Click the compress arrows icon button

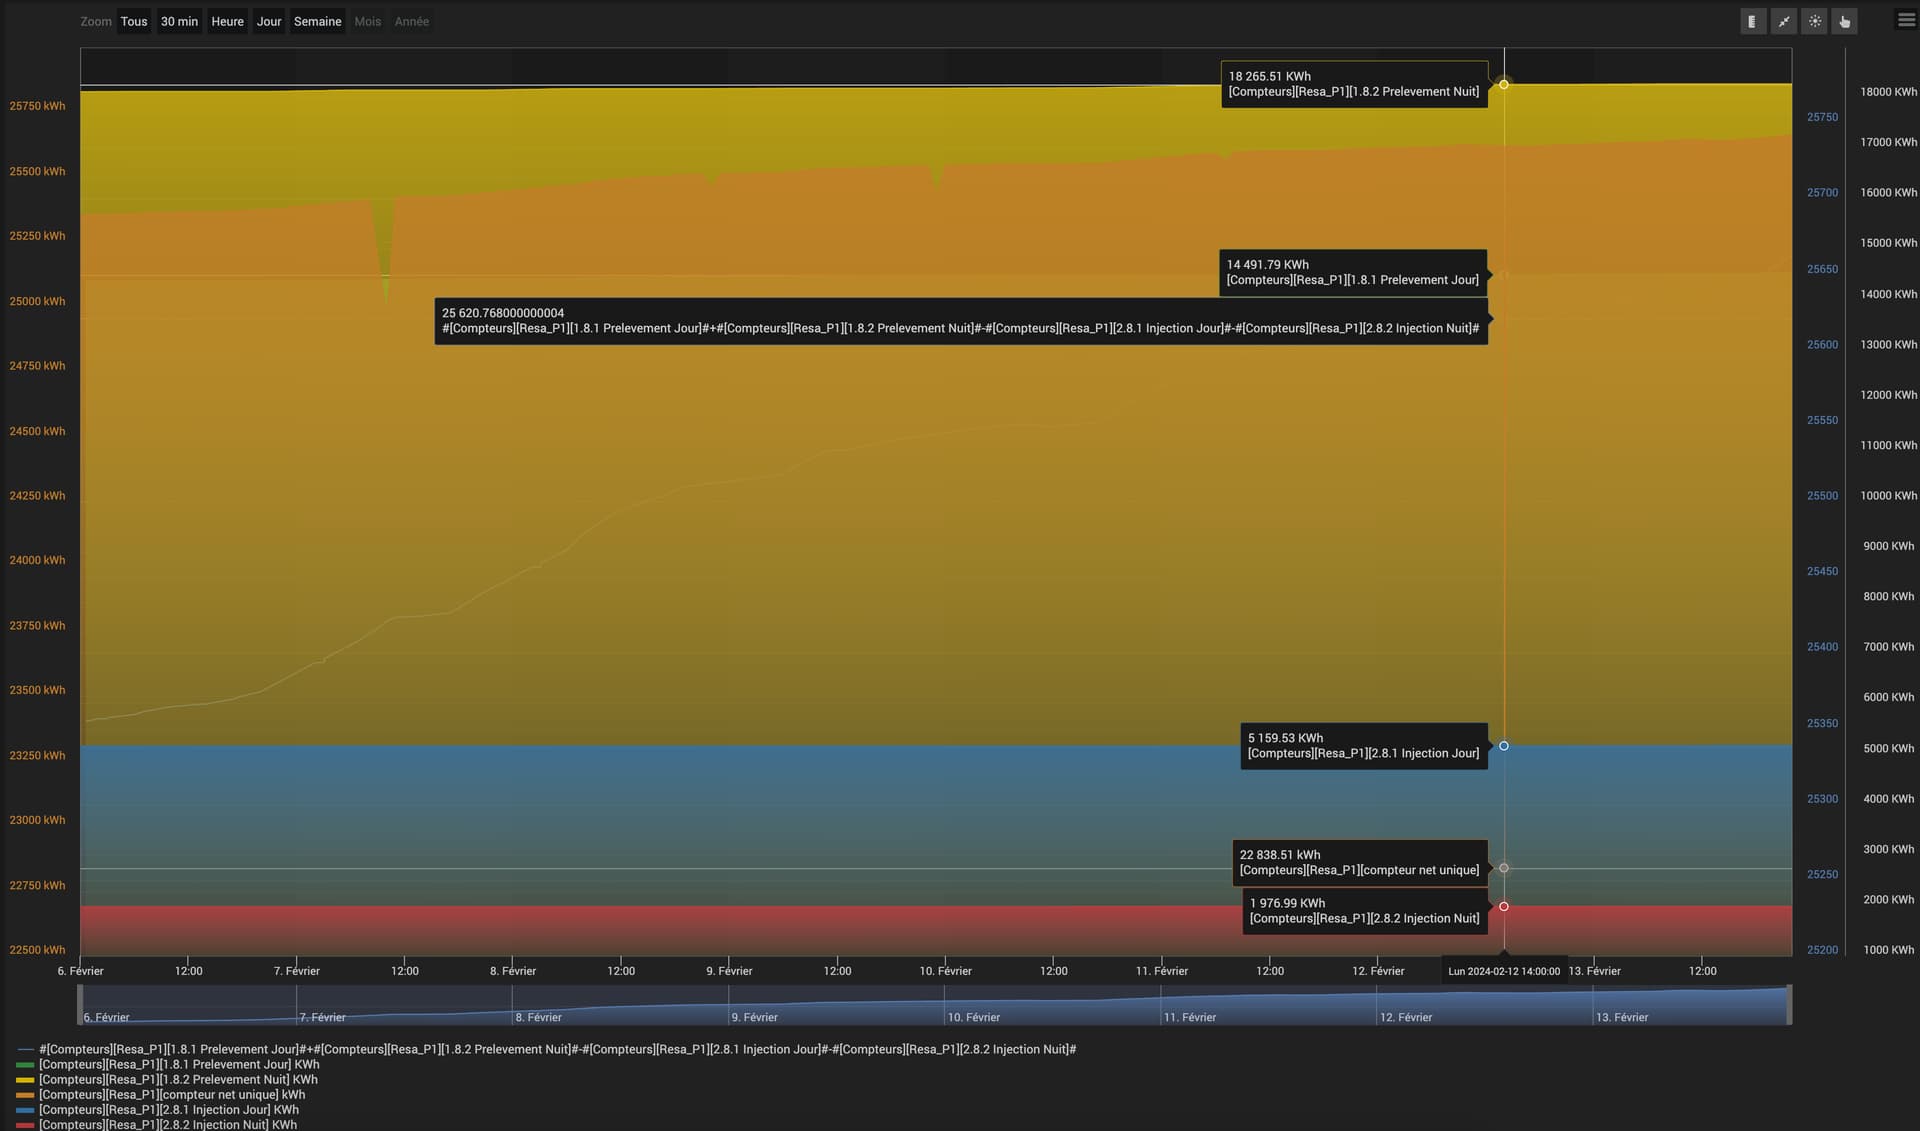(1784, 21)
